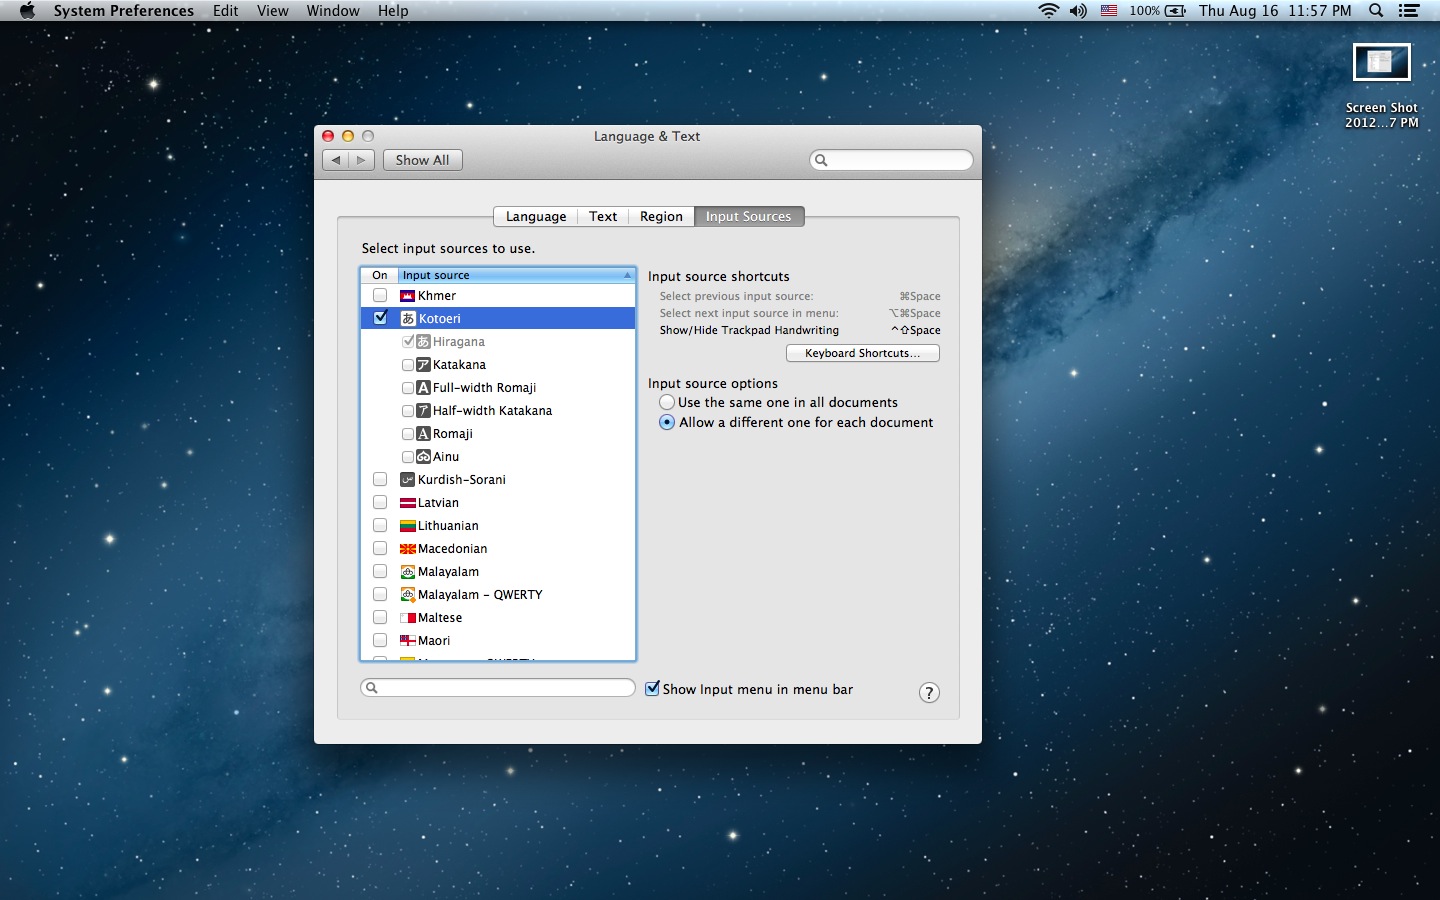This screenshot has width=1440, height=900.
Task: Sort by the Input source column header
Action: [x=517, y=275]
